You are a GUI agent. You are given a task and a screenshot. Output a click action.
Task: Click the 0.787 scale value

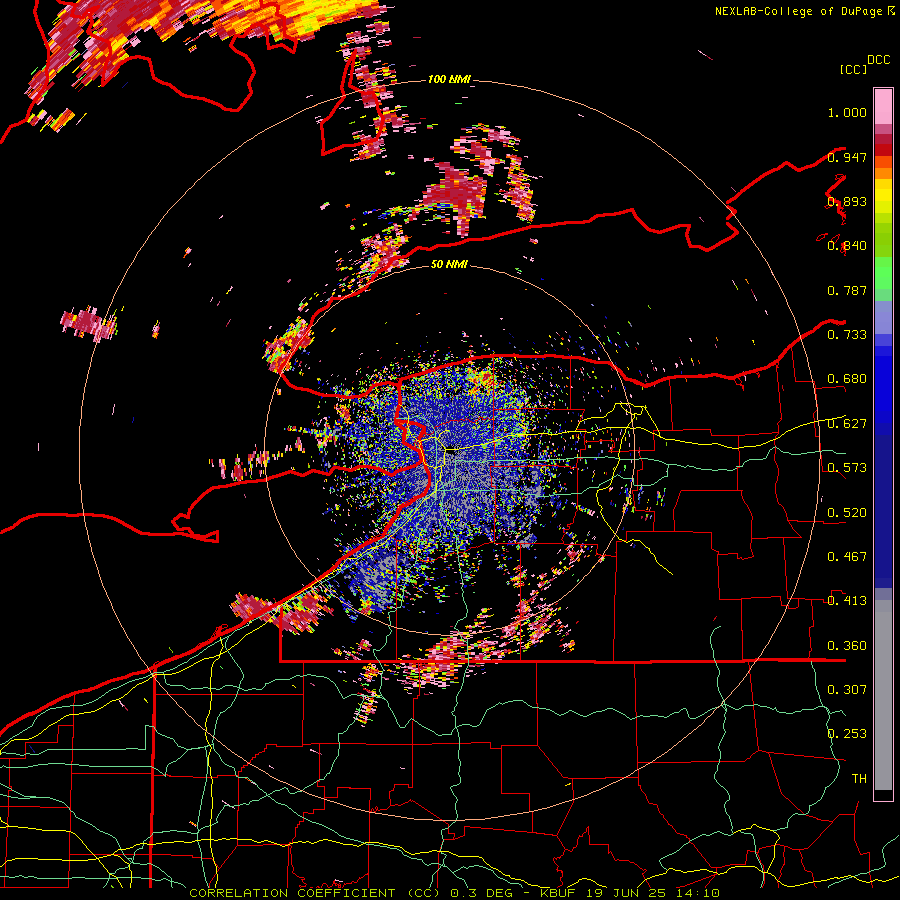tap(847, 290)
